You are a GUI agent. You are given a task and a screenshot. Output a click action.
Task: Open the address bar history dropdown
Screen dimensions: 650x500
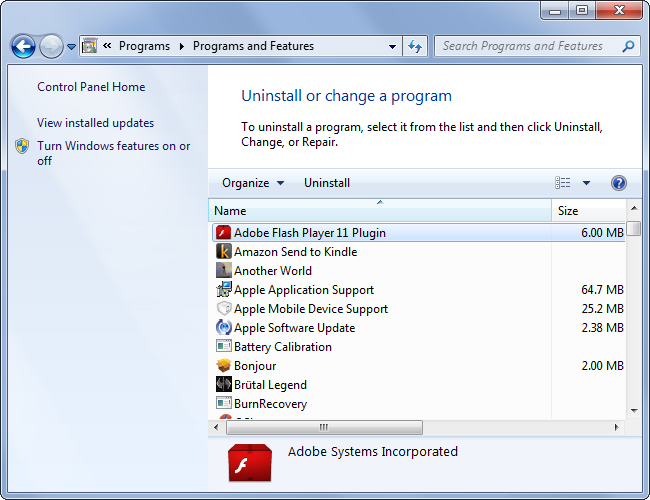[392, 46]
